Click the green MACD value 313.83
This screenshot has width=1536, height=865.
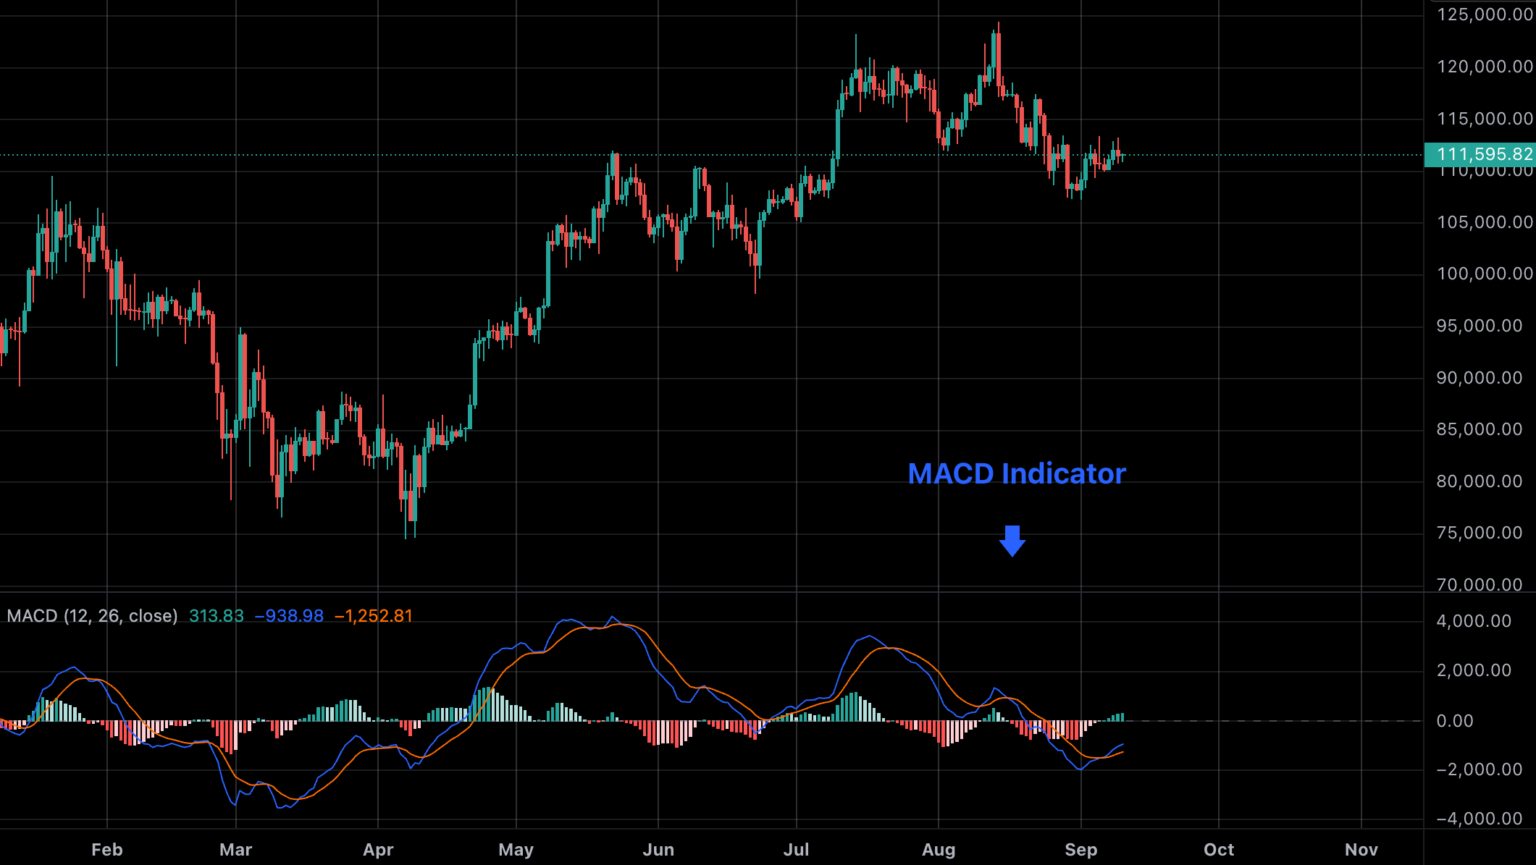tap(216, 616)
